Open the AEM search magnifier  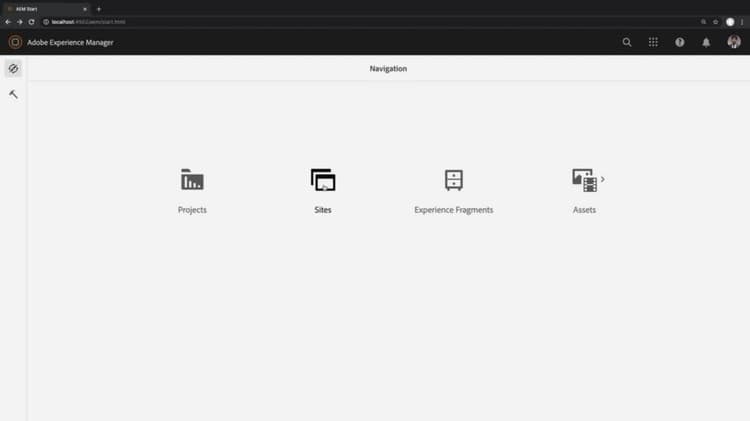(x=627, y=42)
